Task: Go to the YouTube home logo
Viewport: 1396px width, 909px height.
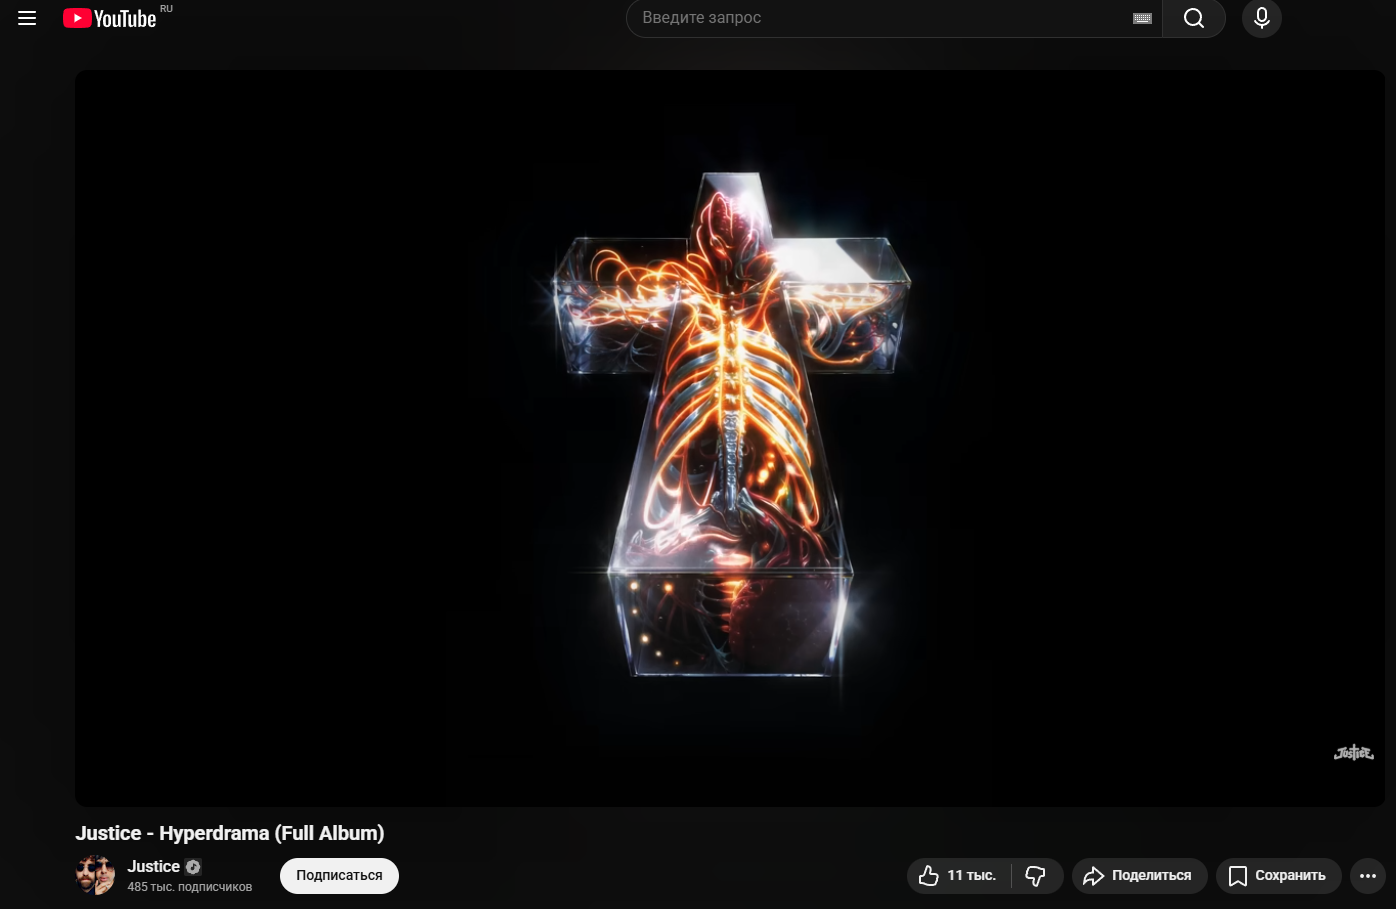Action: [110, 18]
